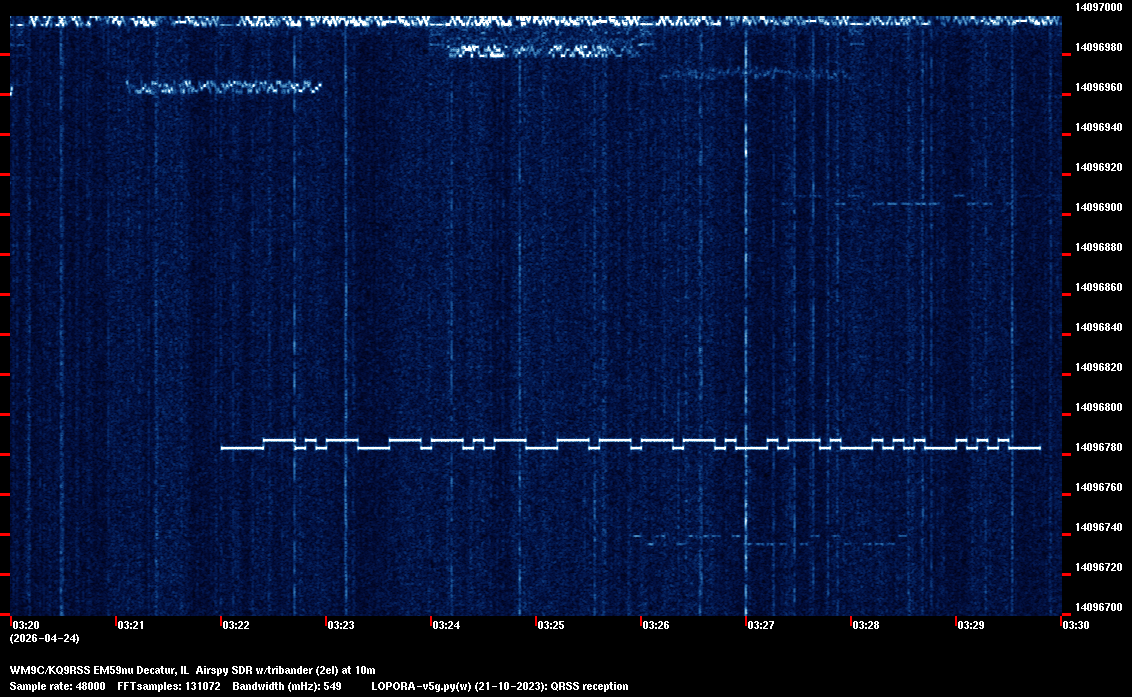1132x697 pixels.
Task: Click the wavy signal near 14096960
Action: coord(224,88)
